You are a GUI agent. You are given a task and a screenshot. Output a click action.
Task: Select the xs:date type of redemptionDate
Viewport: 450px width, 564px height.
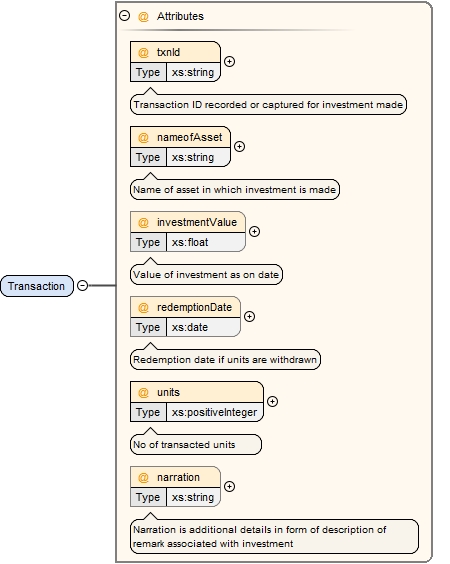[x=203, y=327]
